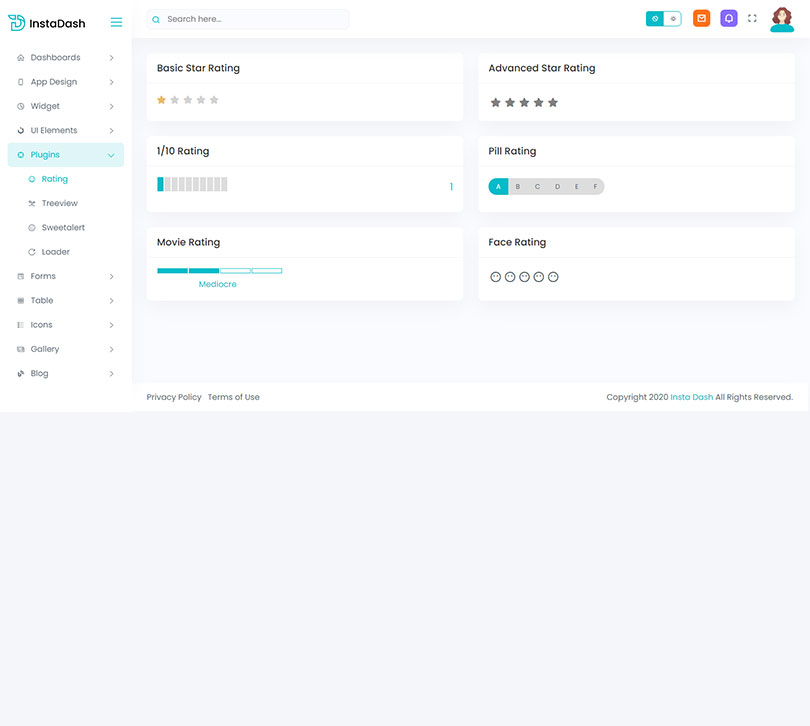Switch to light mode with the sun toggle
This screenshot has height=726, width=810.
click(673, 18)
